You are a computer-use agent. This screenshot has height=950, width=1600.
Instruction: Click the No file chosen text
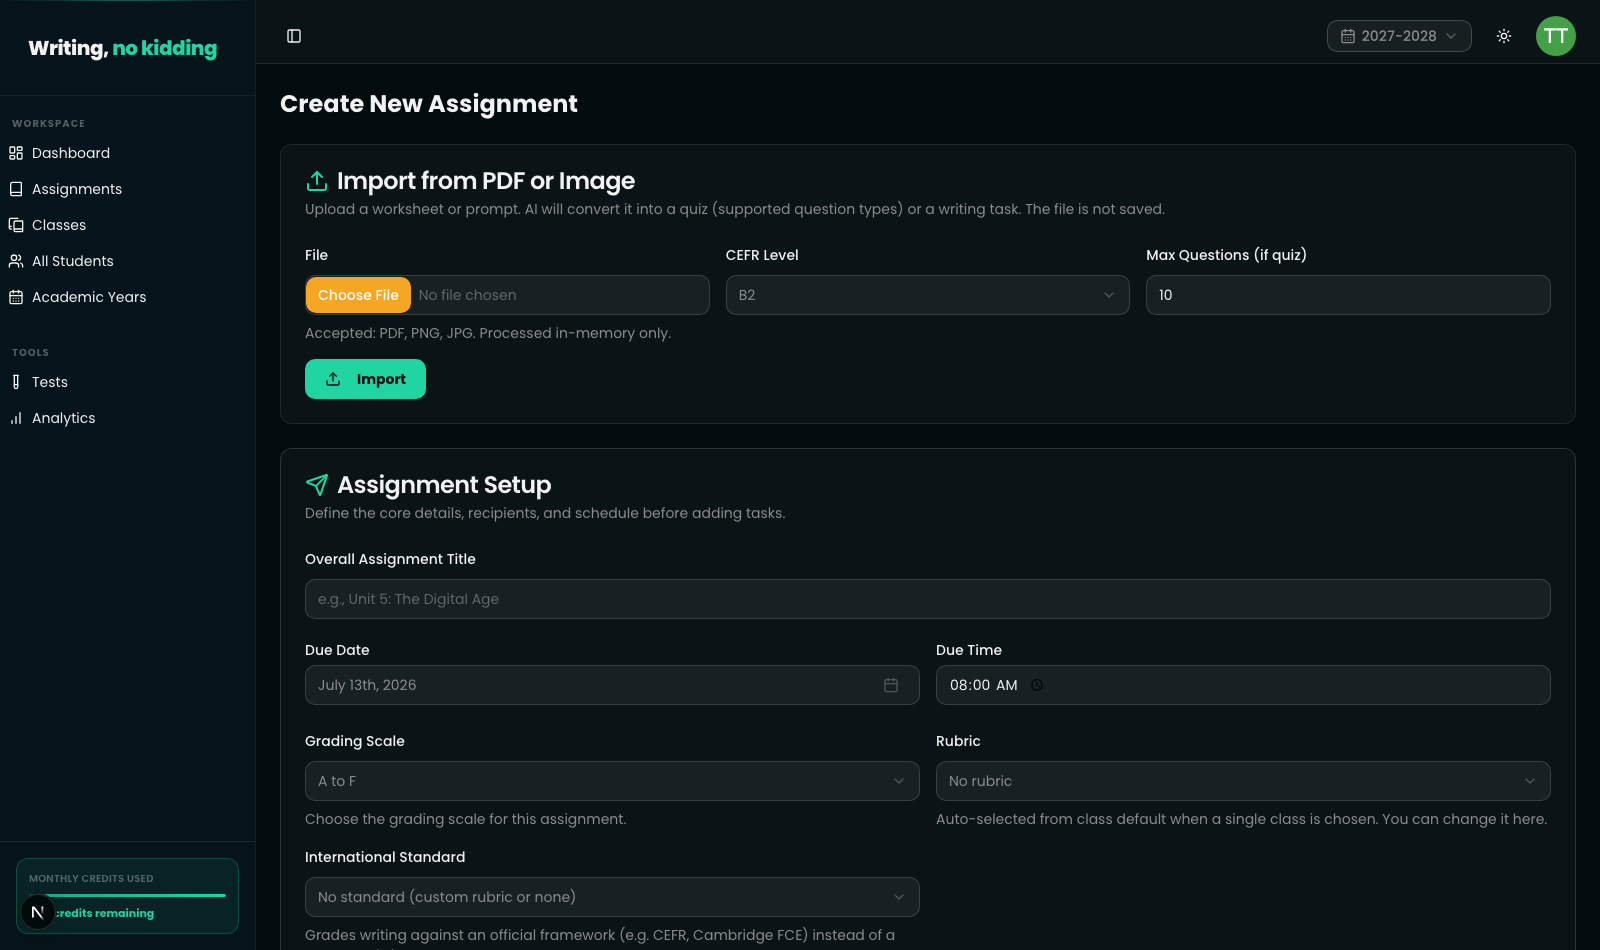click(x=468, y=295)
